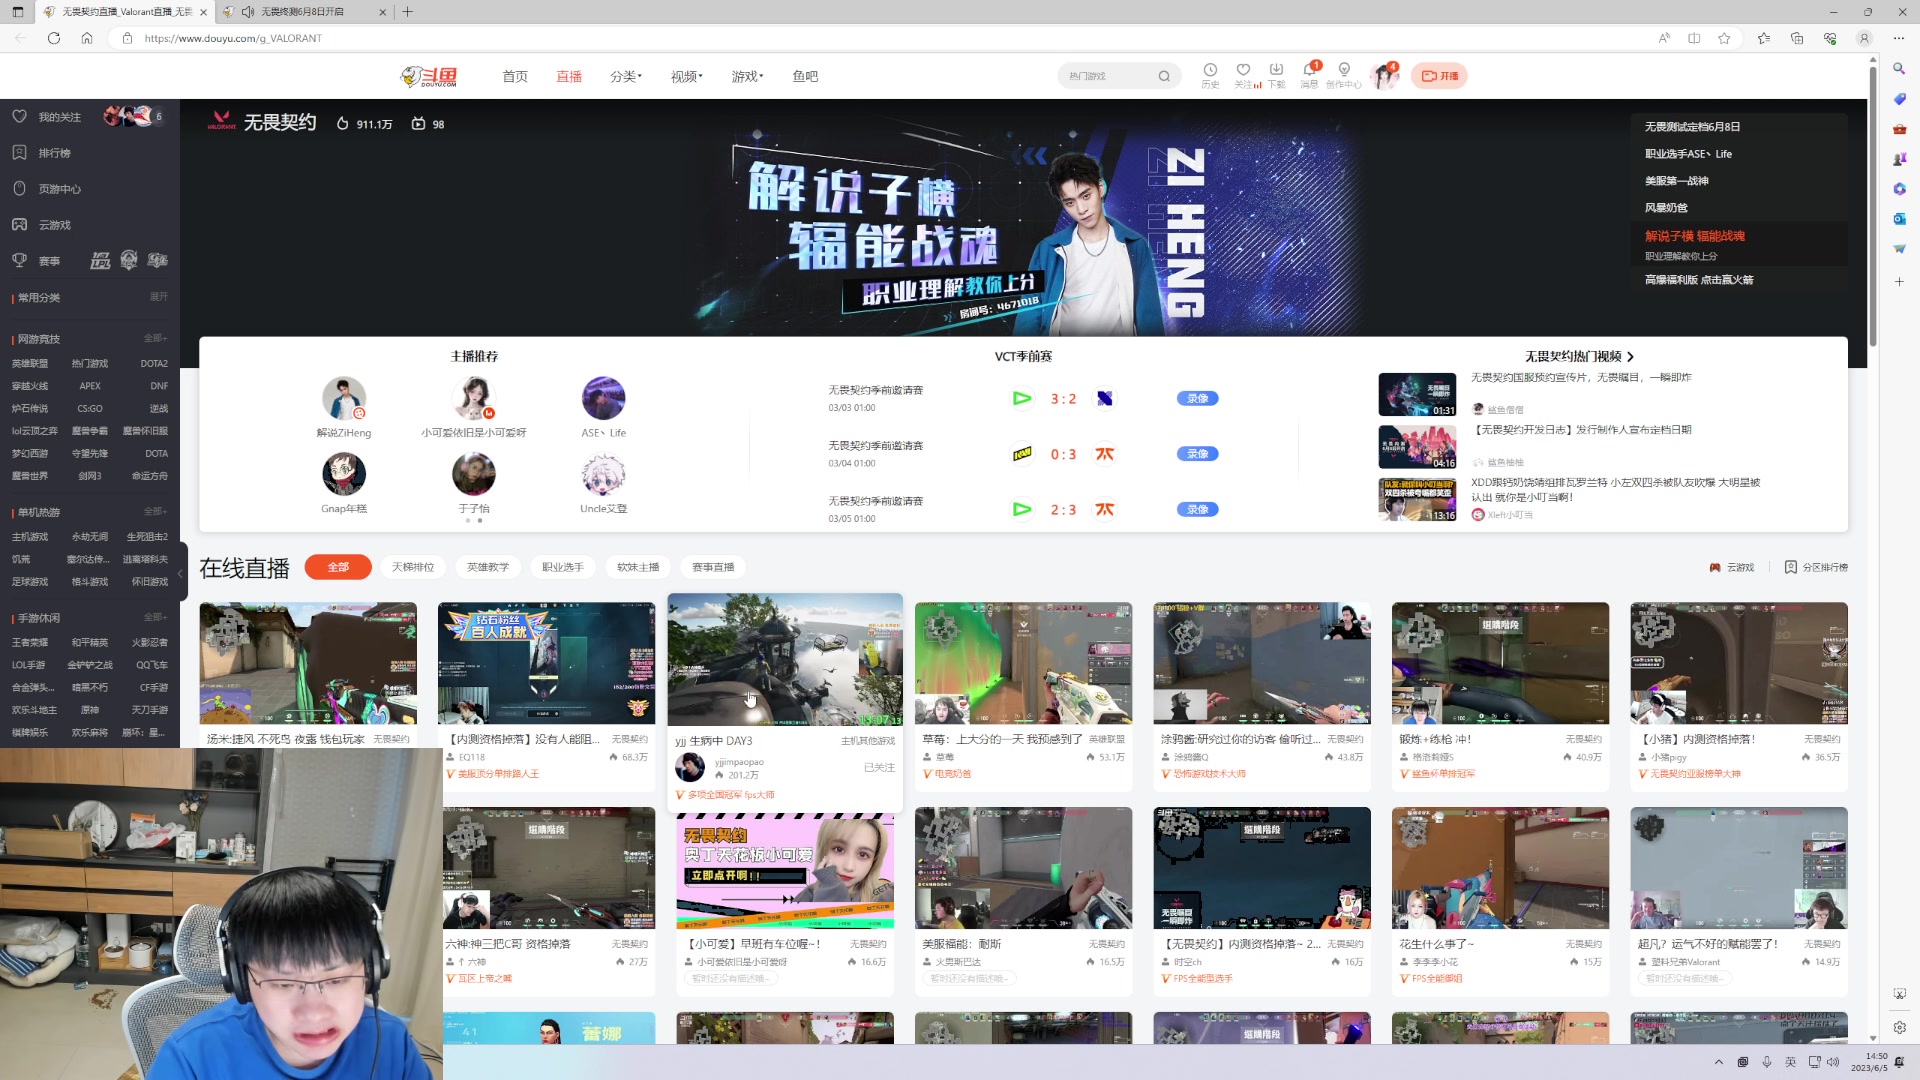Open 云游戏 gamepad icon in sidebar

[54, 224]
